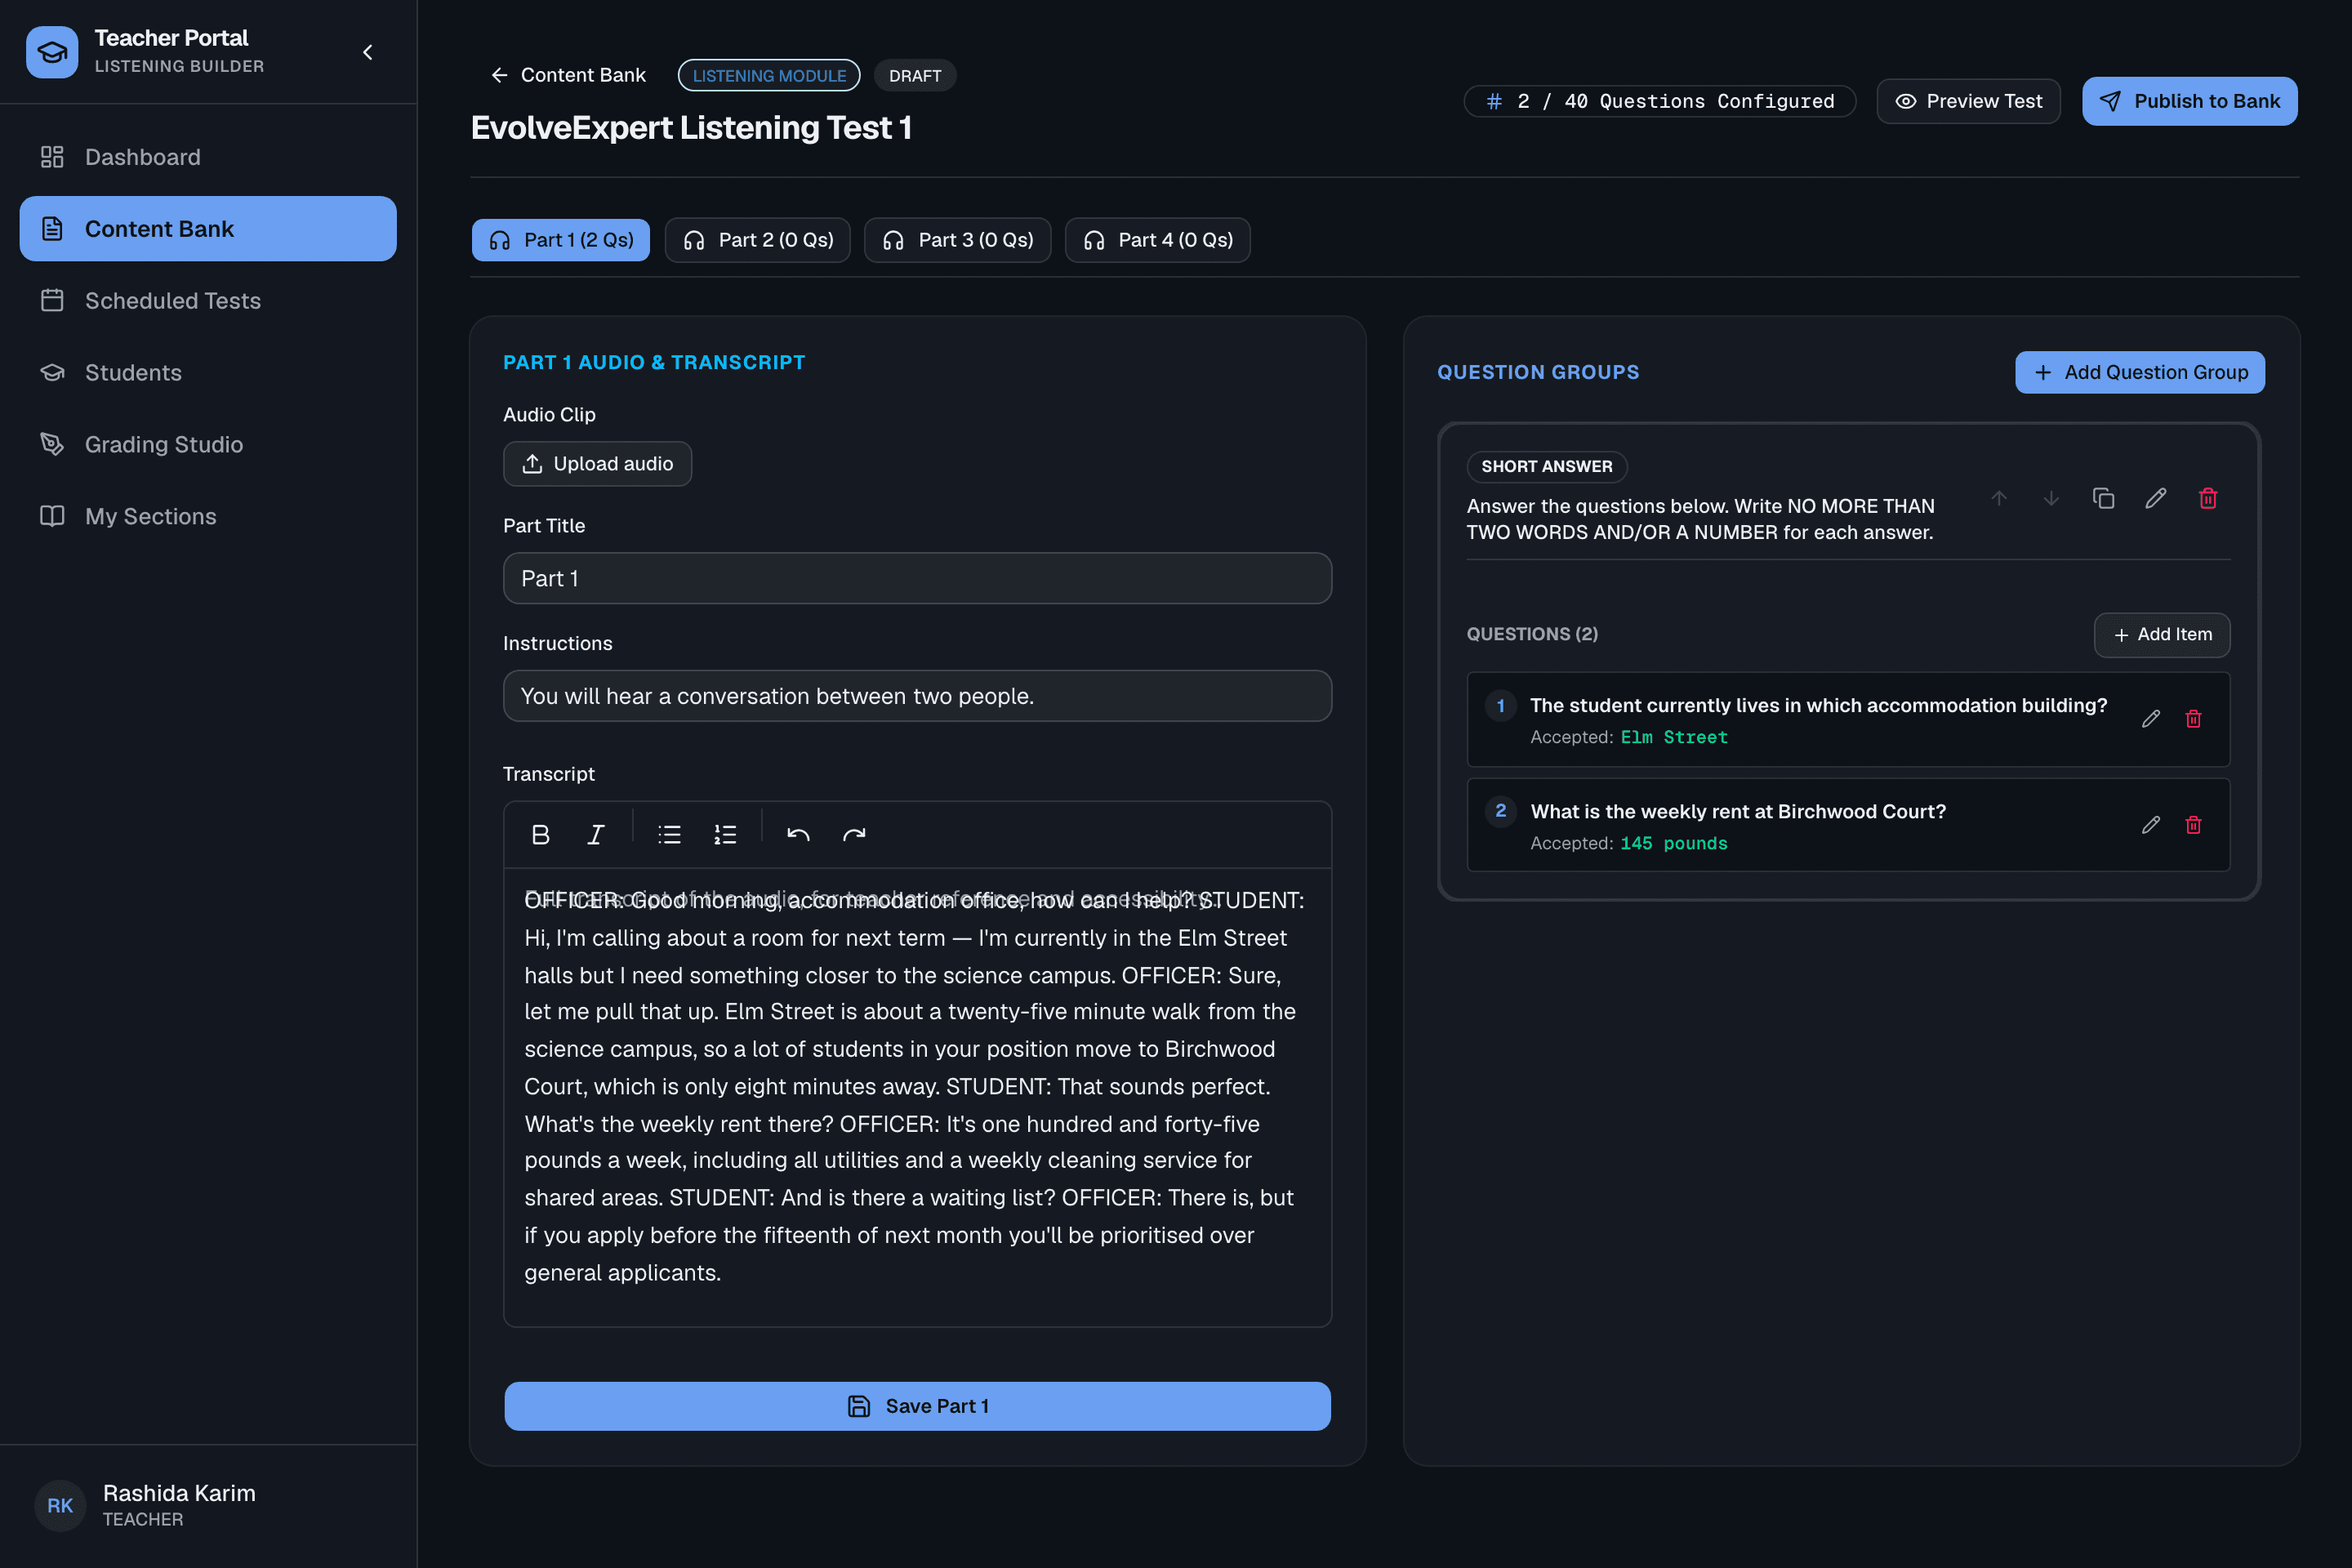Insert a numbered list in transcript
Screen dimensions: 2352x1568
coord(725,835)
